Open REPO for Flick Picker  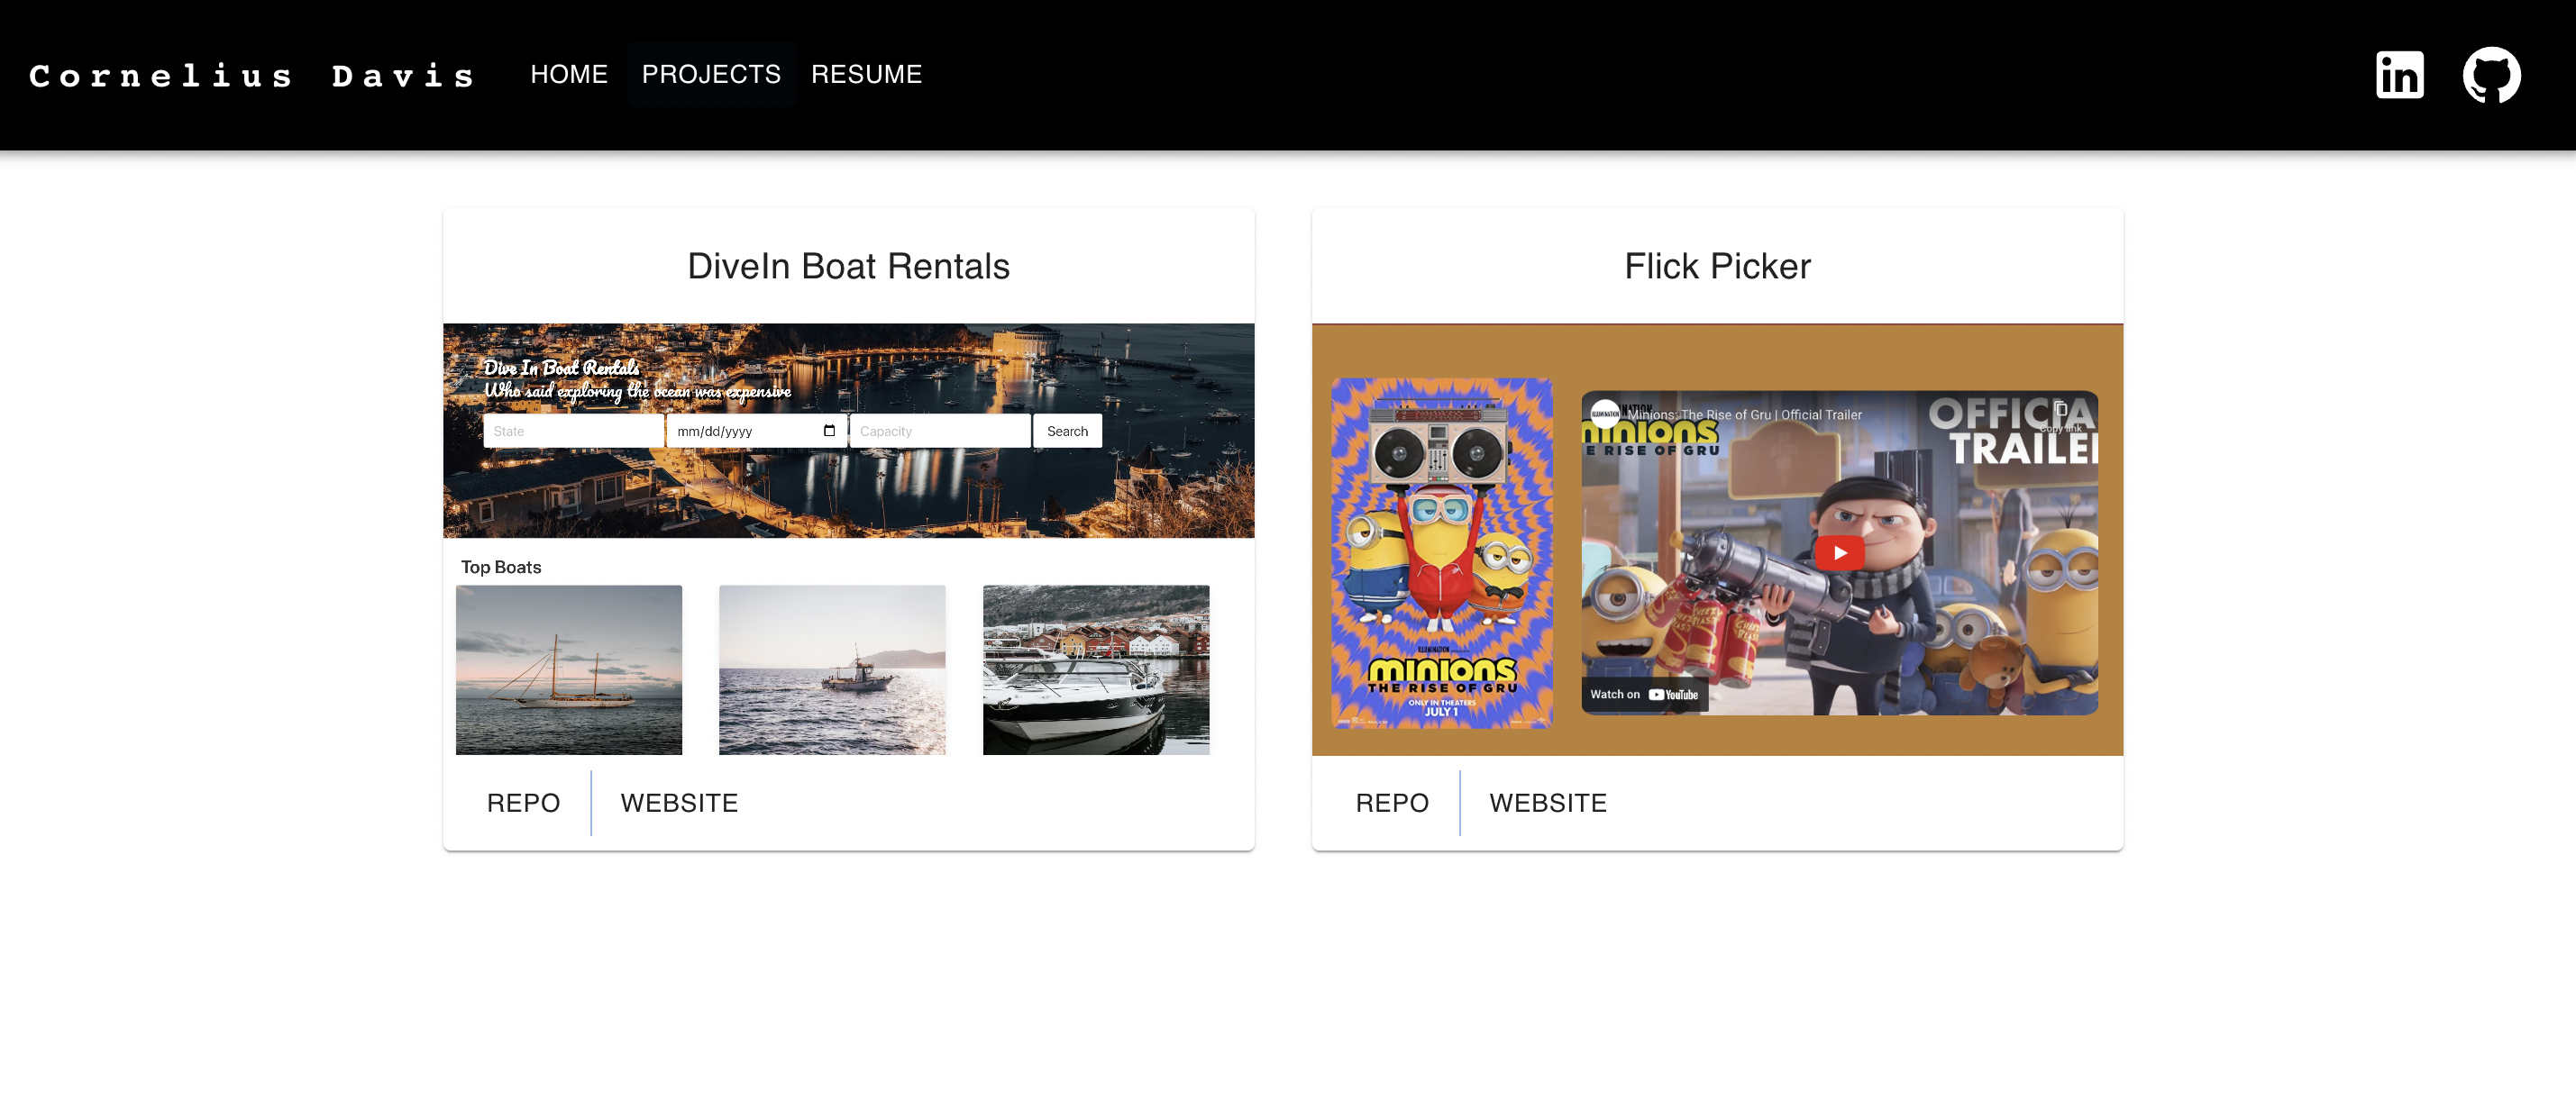point(1392,803)
